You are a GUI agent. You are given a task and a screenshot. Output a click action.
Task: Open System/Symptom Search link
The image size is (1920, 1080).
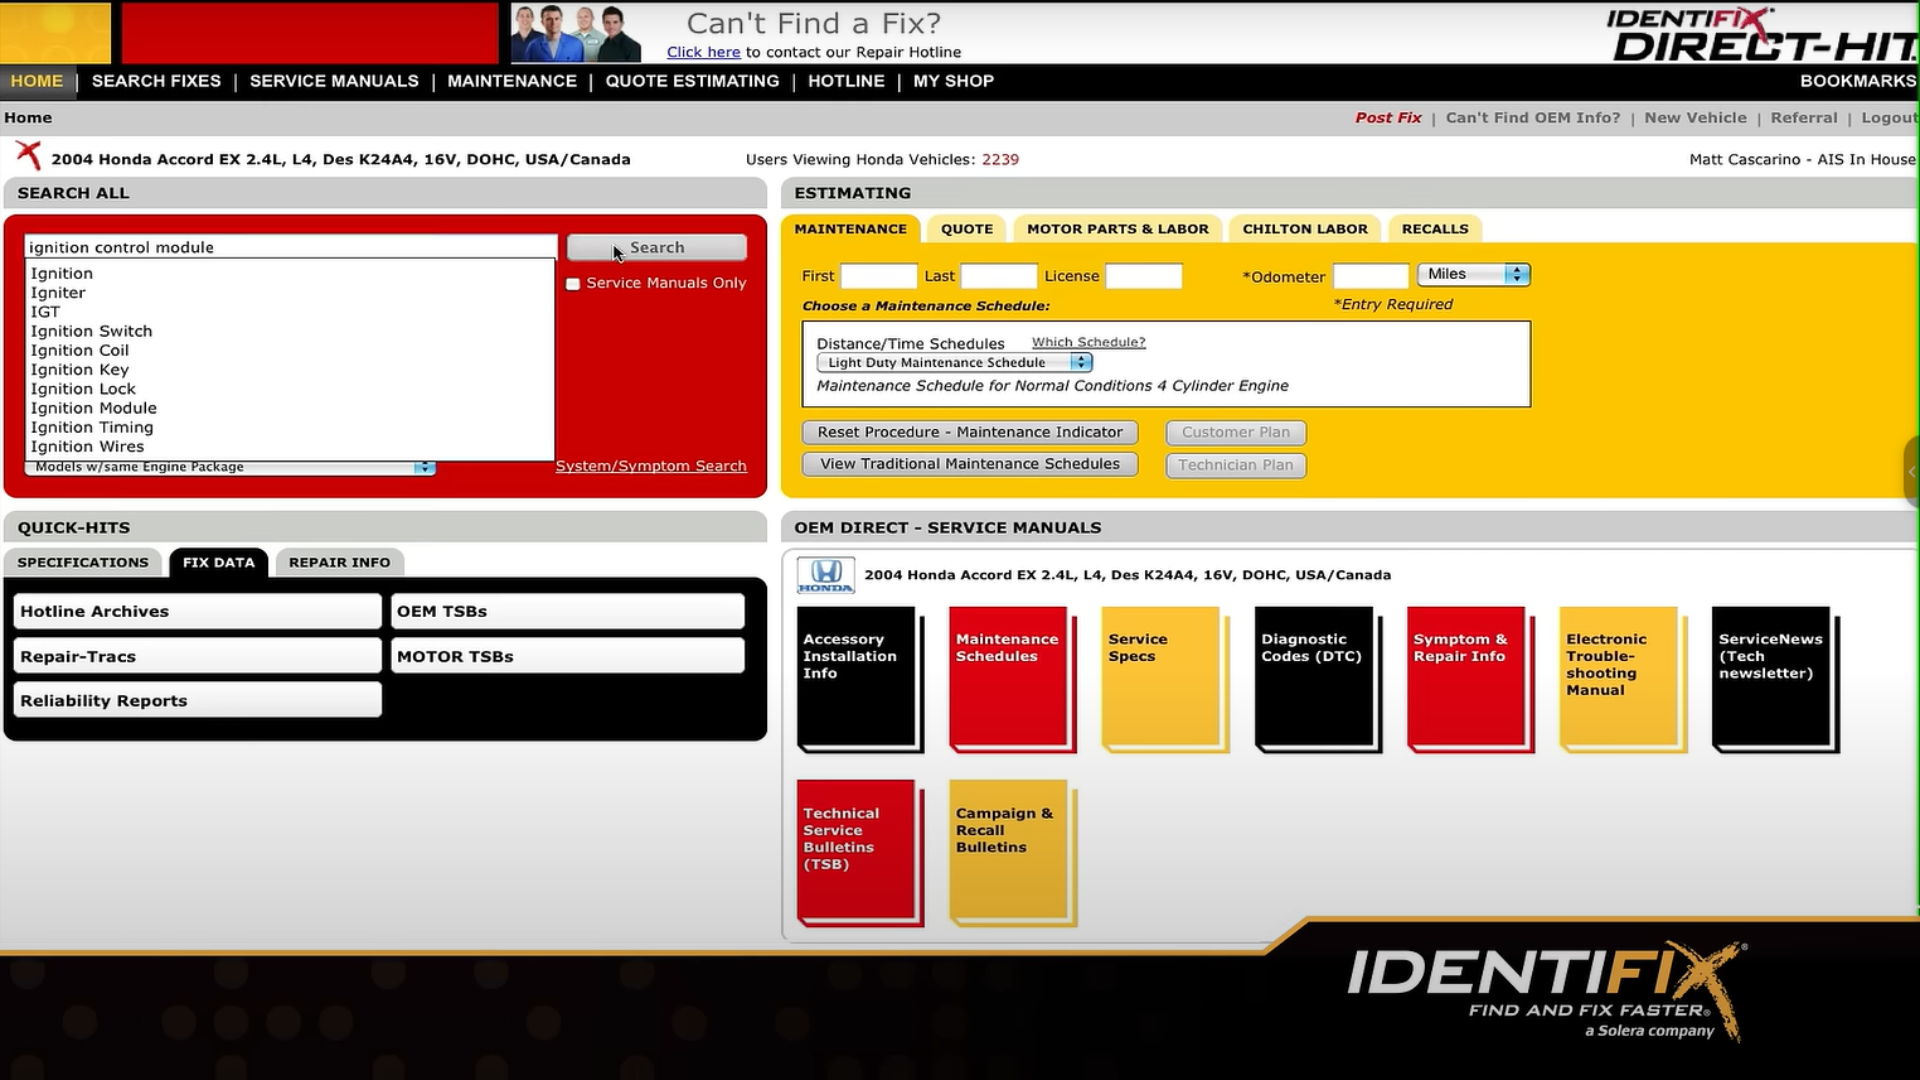(x=651, y=465)
